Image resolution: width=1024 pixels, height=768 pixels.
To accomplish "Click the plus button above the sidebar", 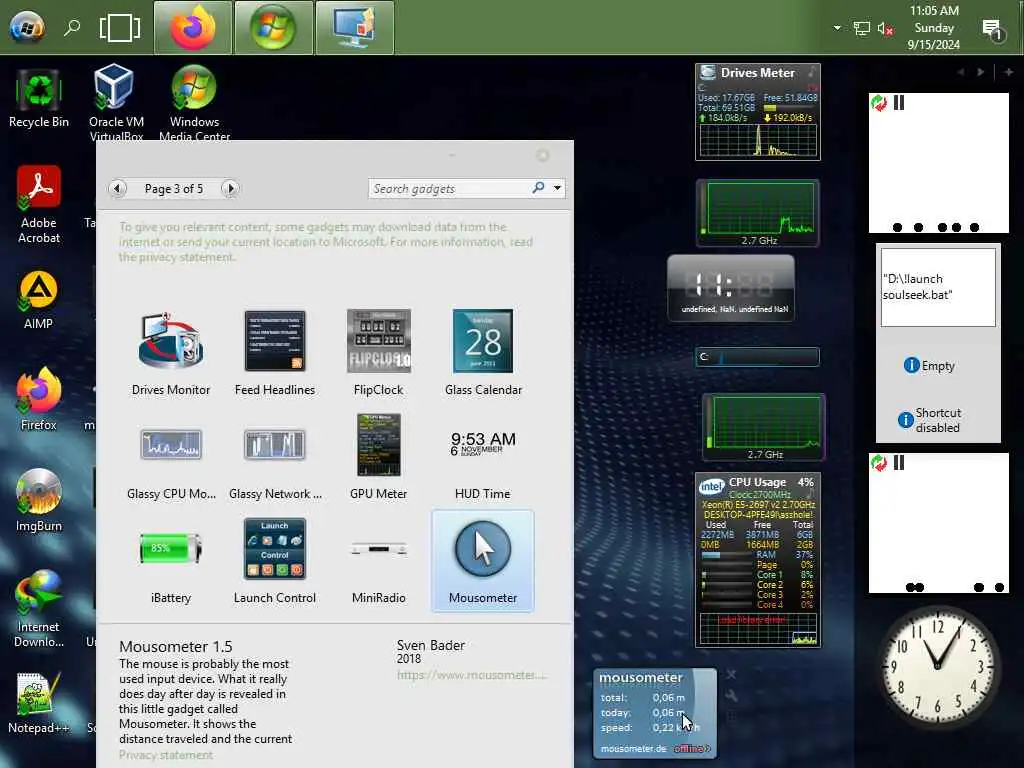I will click(1008, 72).
